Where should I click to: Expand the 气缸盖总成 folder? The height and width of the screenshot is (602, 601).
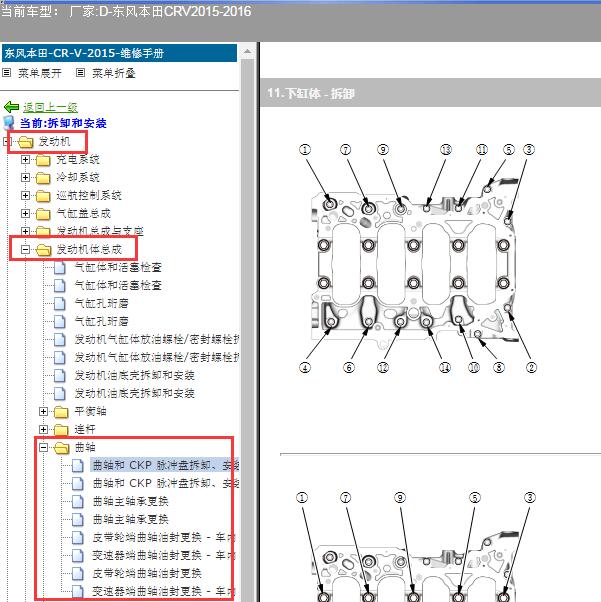(25, 213)
